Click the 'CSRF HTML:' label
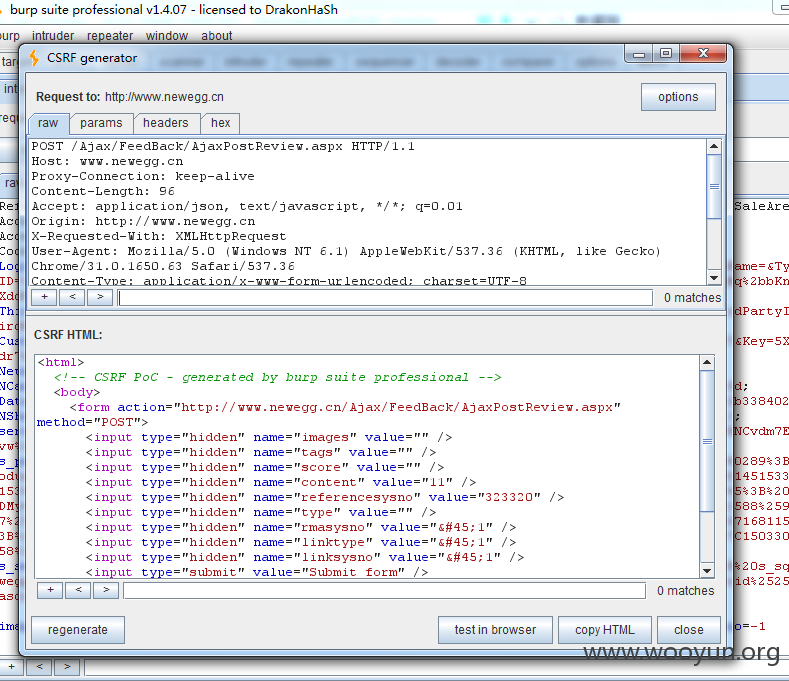The width and height of the screenshot is (789, 681). click(68, 335)
